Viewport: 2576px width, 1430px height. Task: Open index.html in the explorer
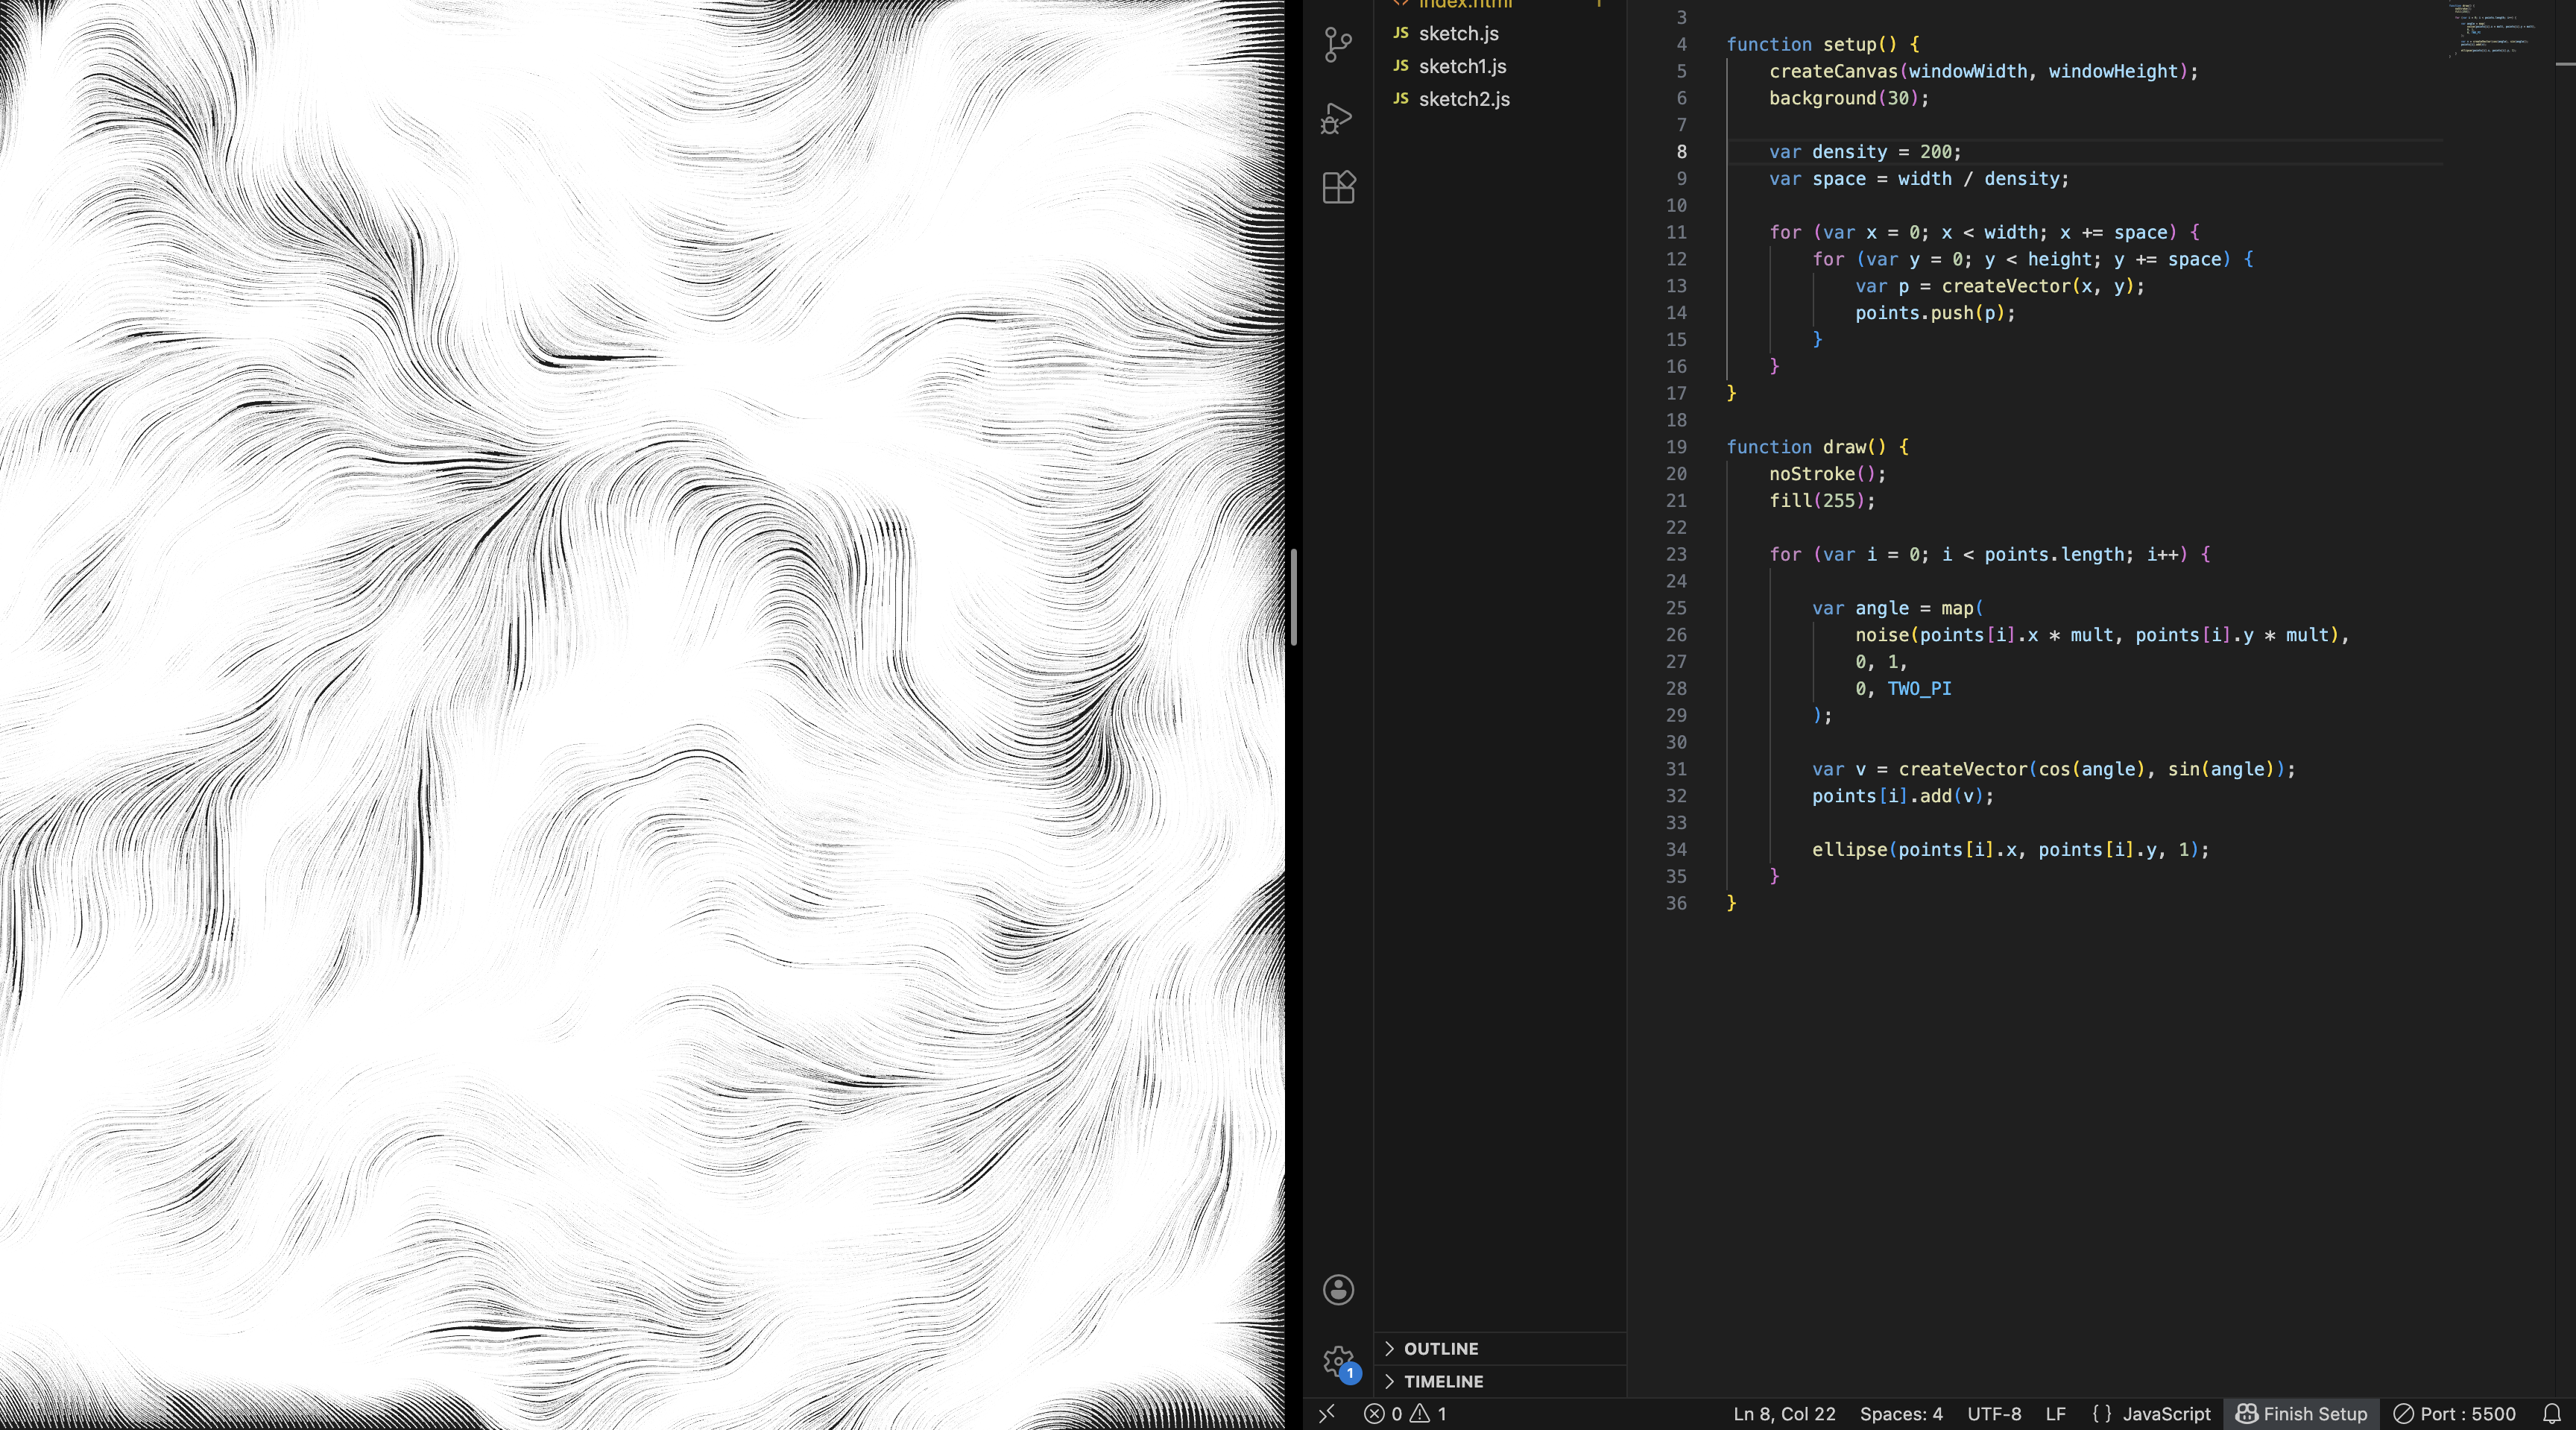pyautogui.click(x=1500, y=5)
